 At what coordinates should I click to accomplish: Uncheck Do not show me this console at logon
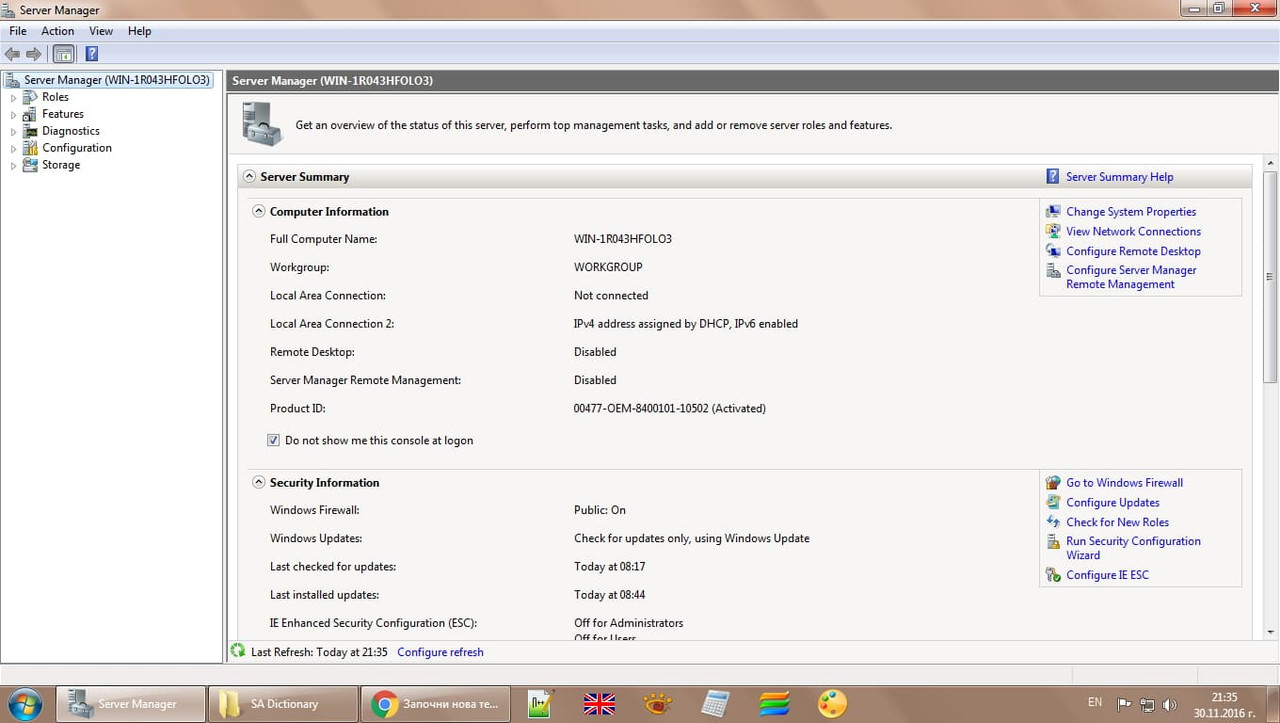pos(273,440)
